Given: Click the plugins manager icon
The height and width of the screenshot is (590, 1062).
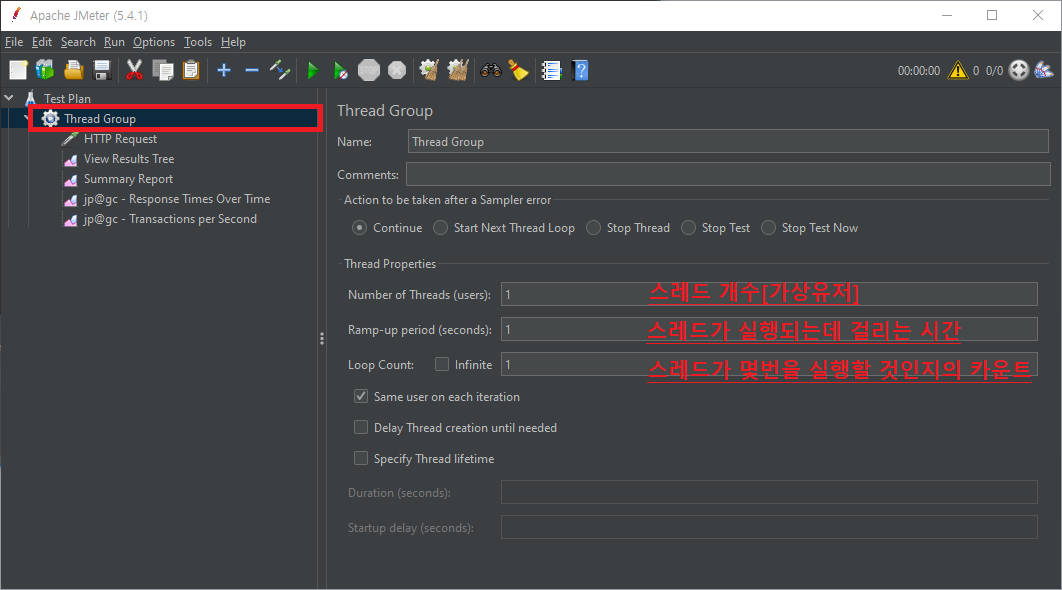Looking at the screenshot, I should (1044, 70).
